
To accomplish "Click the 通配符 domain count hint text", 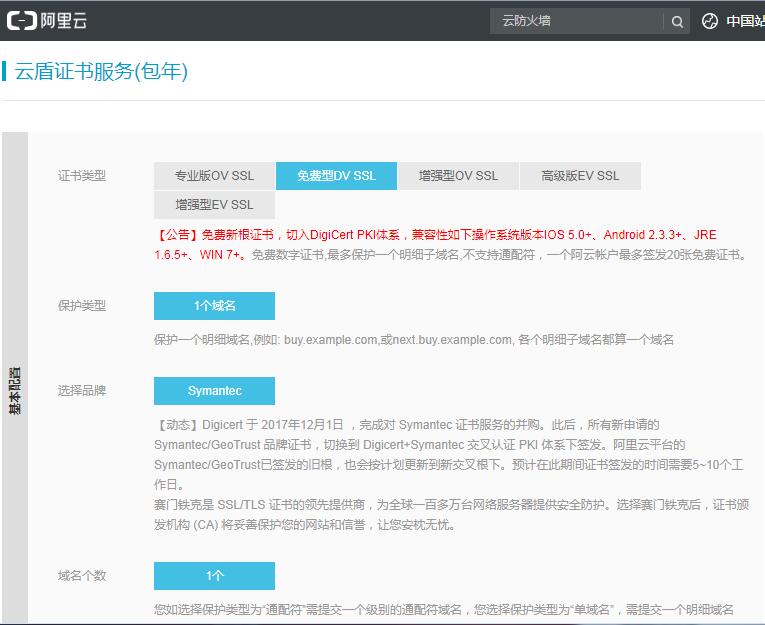I will [443, 609].
